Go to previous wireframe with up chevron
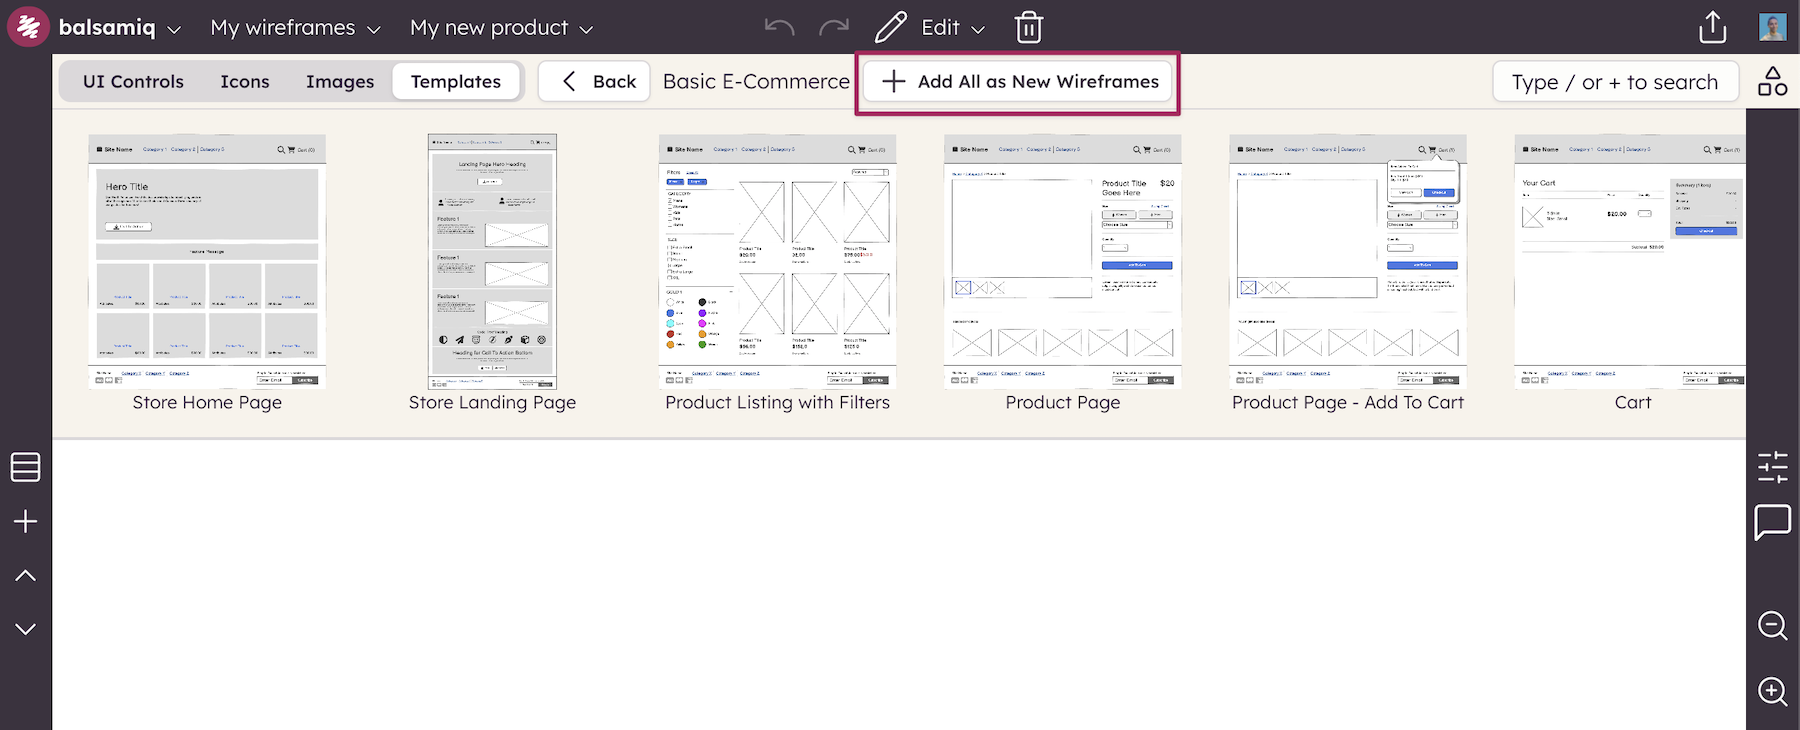 [x=25, y=576]
